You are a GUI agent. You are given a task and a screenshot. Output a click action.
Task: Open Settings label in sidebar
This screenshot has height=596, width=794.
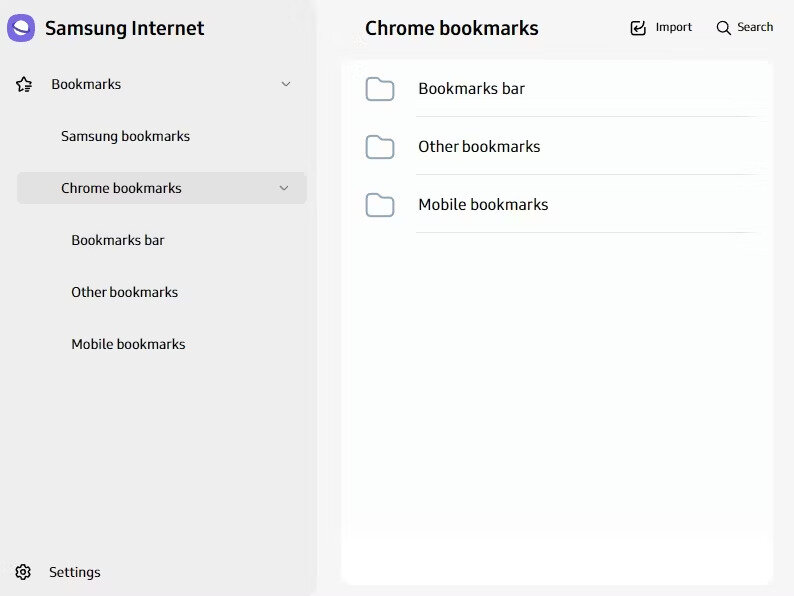pyautogui.click(x=74, y=572)
